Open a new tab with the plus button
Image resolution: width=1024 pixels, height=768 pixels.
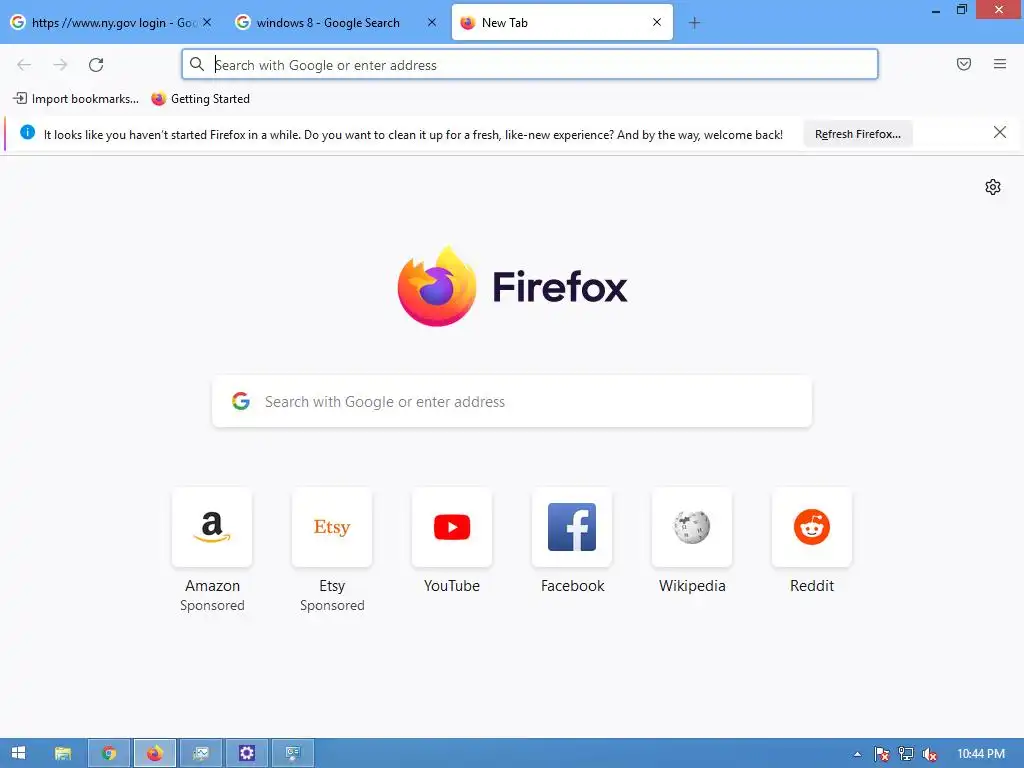click(x=694, y=23)
